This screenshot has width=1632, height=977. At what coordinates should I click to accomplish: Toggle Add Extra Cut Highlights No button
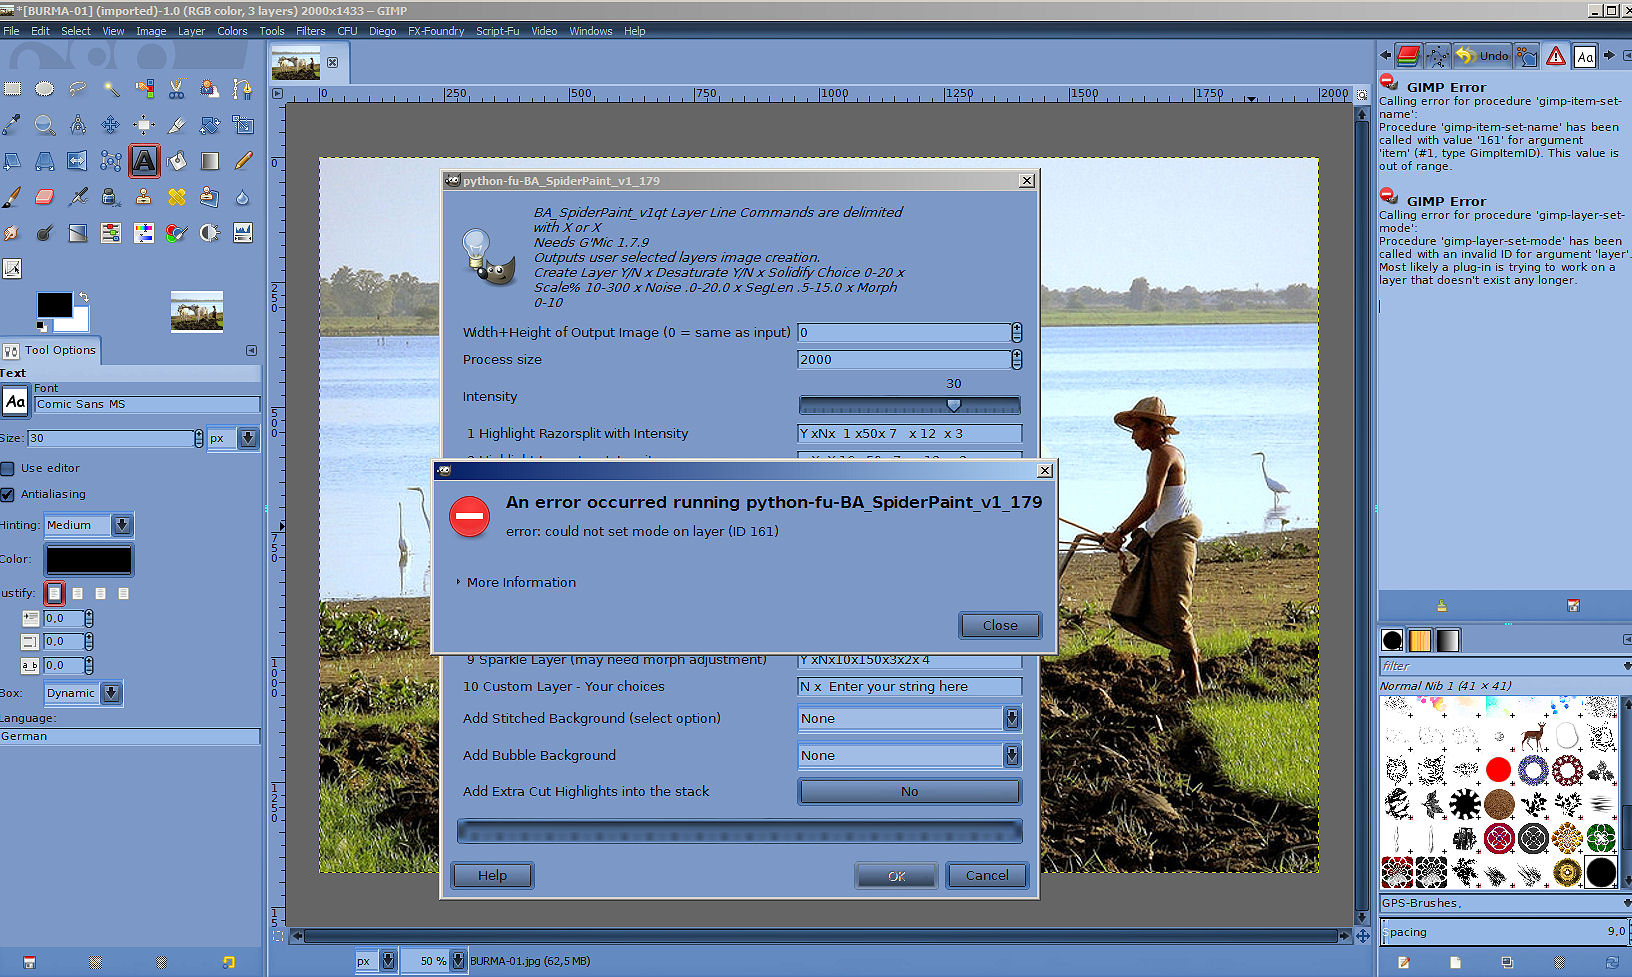click(x=909, y=791)
